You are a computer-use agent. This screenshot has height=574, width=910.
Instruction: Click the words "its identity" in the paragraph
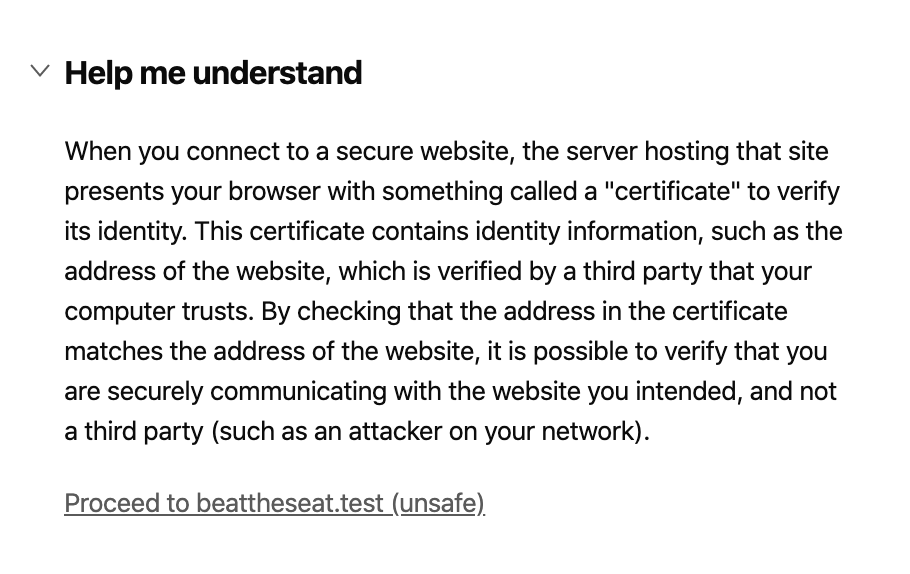(x=125, y=232)
